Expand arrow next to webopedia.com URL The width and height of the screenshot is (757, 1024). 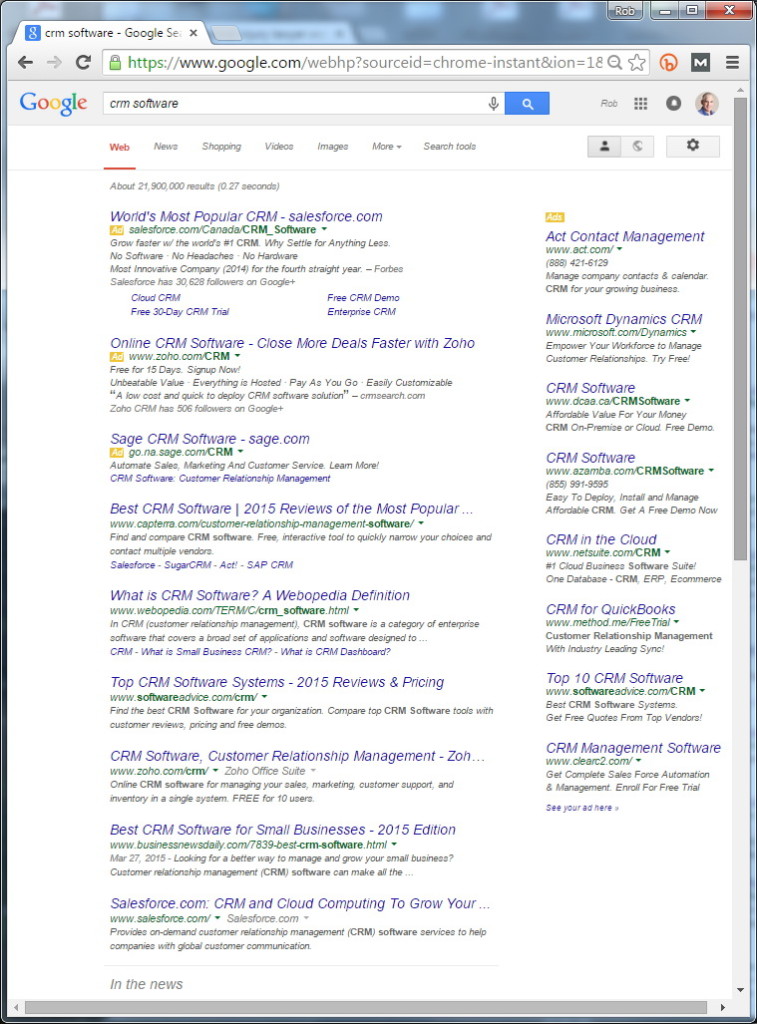pyautogui.click(x=356, y=610)
